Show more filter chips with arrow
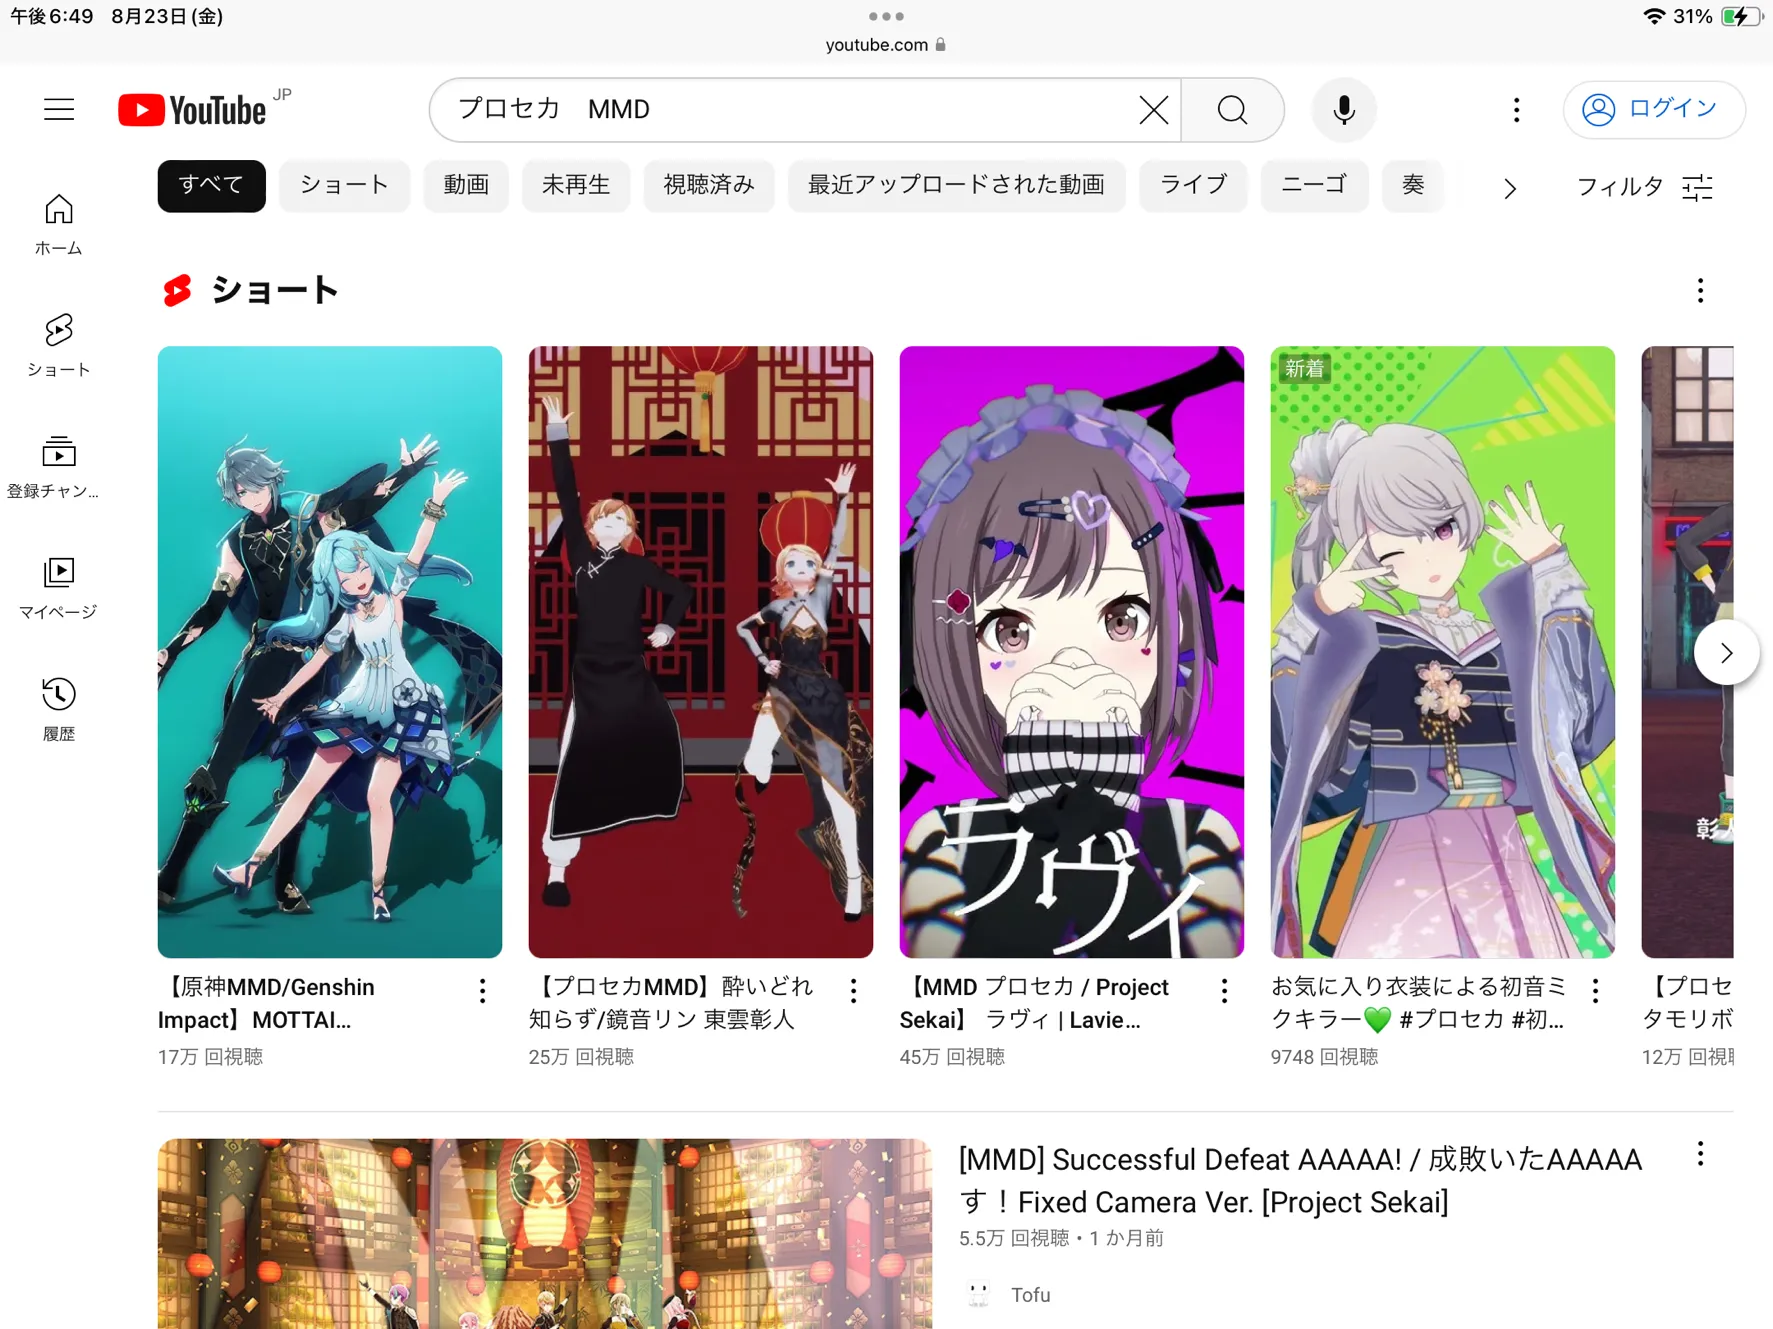 (1509, 187)
